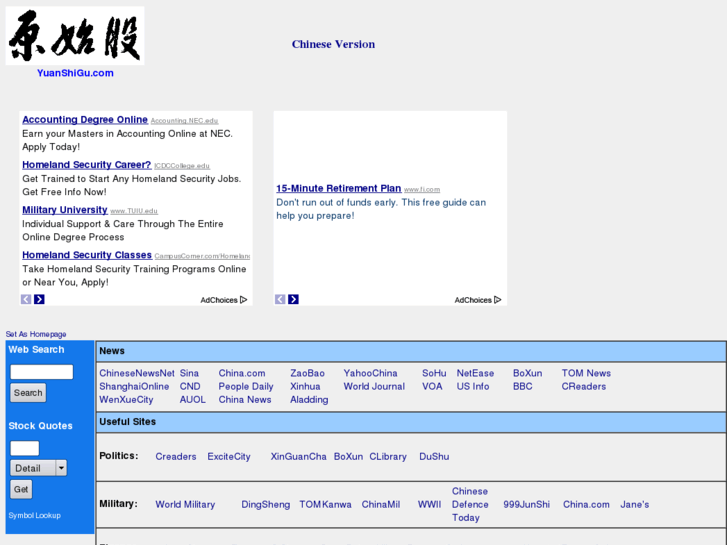Open the Symbol Lookup link
727x545 pixels.
(34, 515)
